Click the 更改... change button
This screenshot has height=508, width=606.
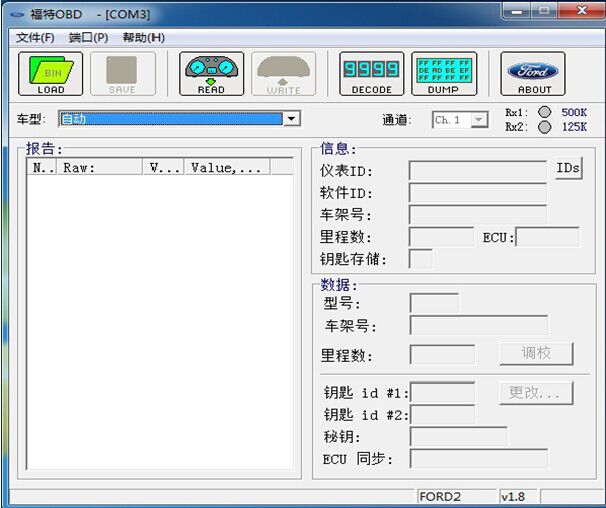click(536, 393)
